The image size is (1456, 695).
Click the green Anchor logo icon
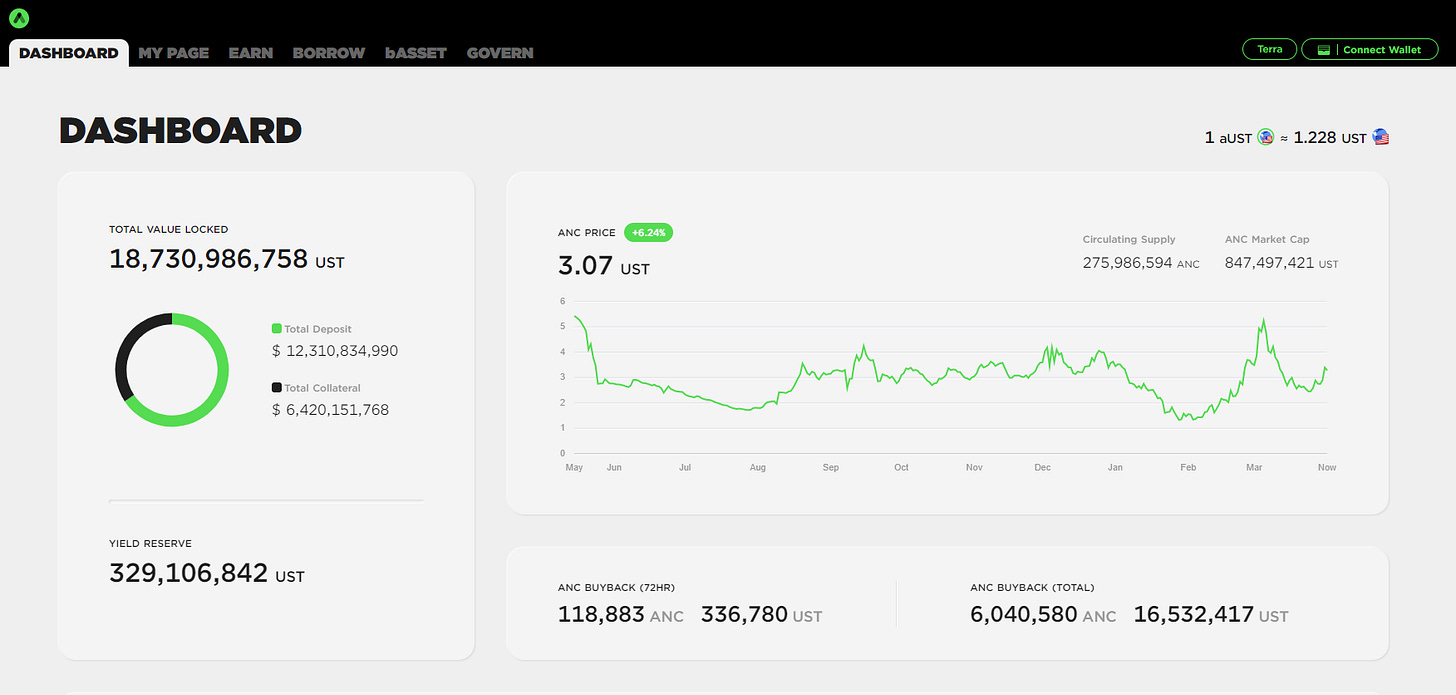[x=20, y=18]
